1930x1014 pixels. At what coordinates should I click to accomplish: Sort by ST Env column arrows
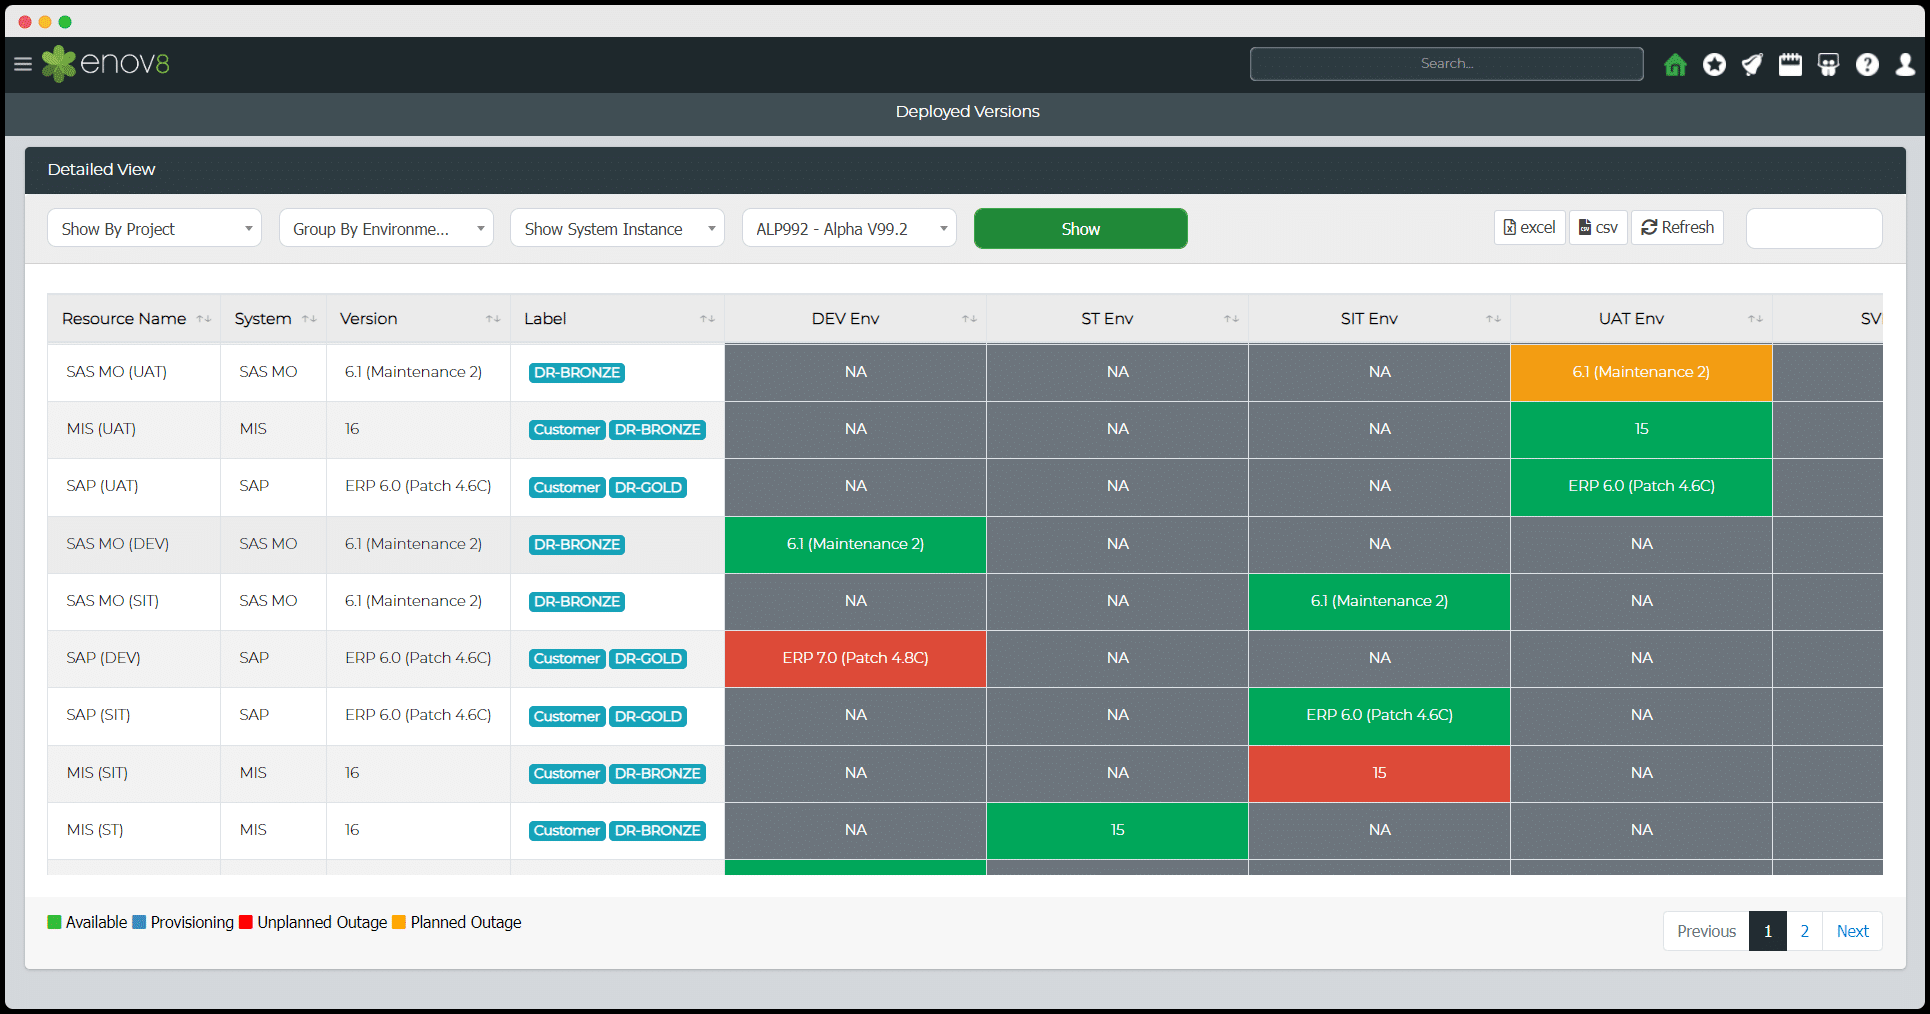[1231, 319]
